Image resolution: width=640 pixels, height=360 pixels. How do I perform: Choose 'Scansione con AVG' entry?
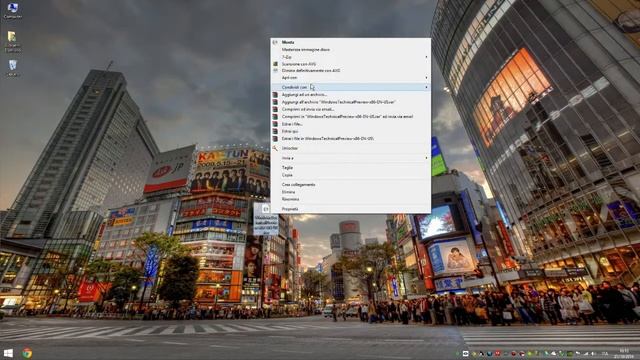click(x=351, y=64)
